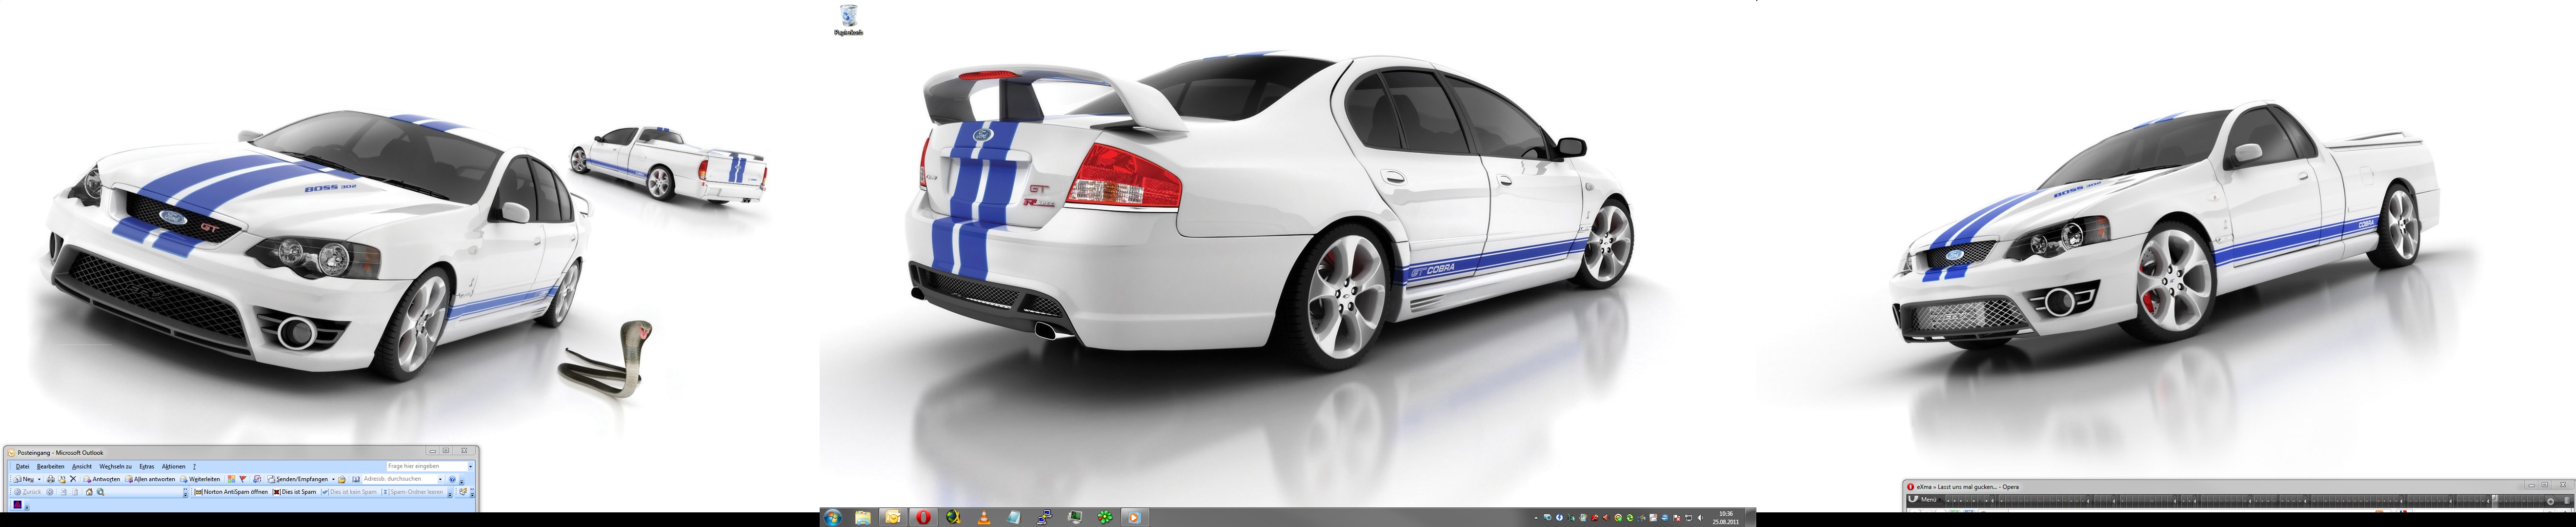Open the Windows Start button
Screen dimensions: 2576x527
click(x=833, y=518)
